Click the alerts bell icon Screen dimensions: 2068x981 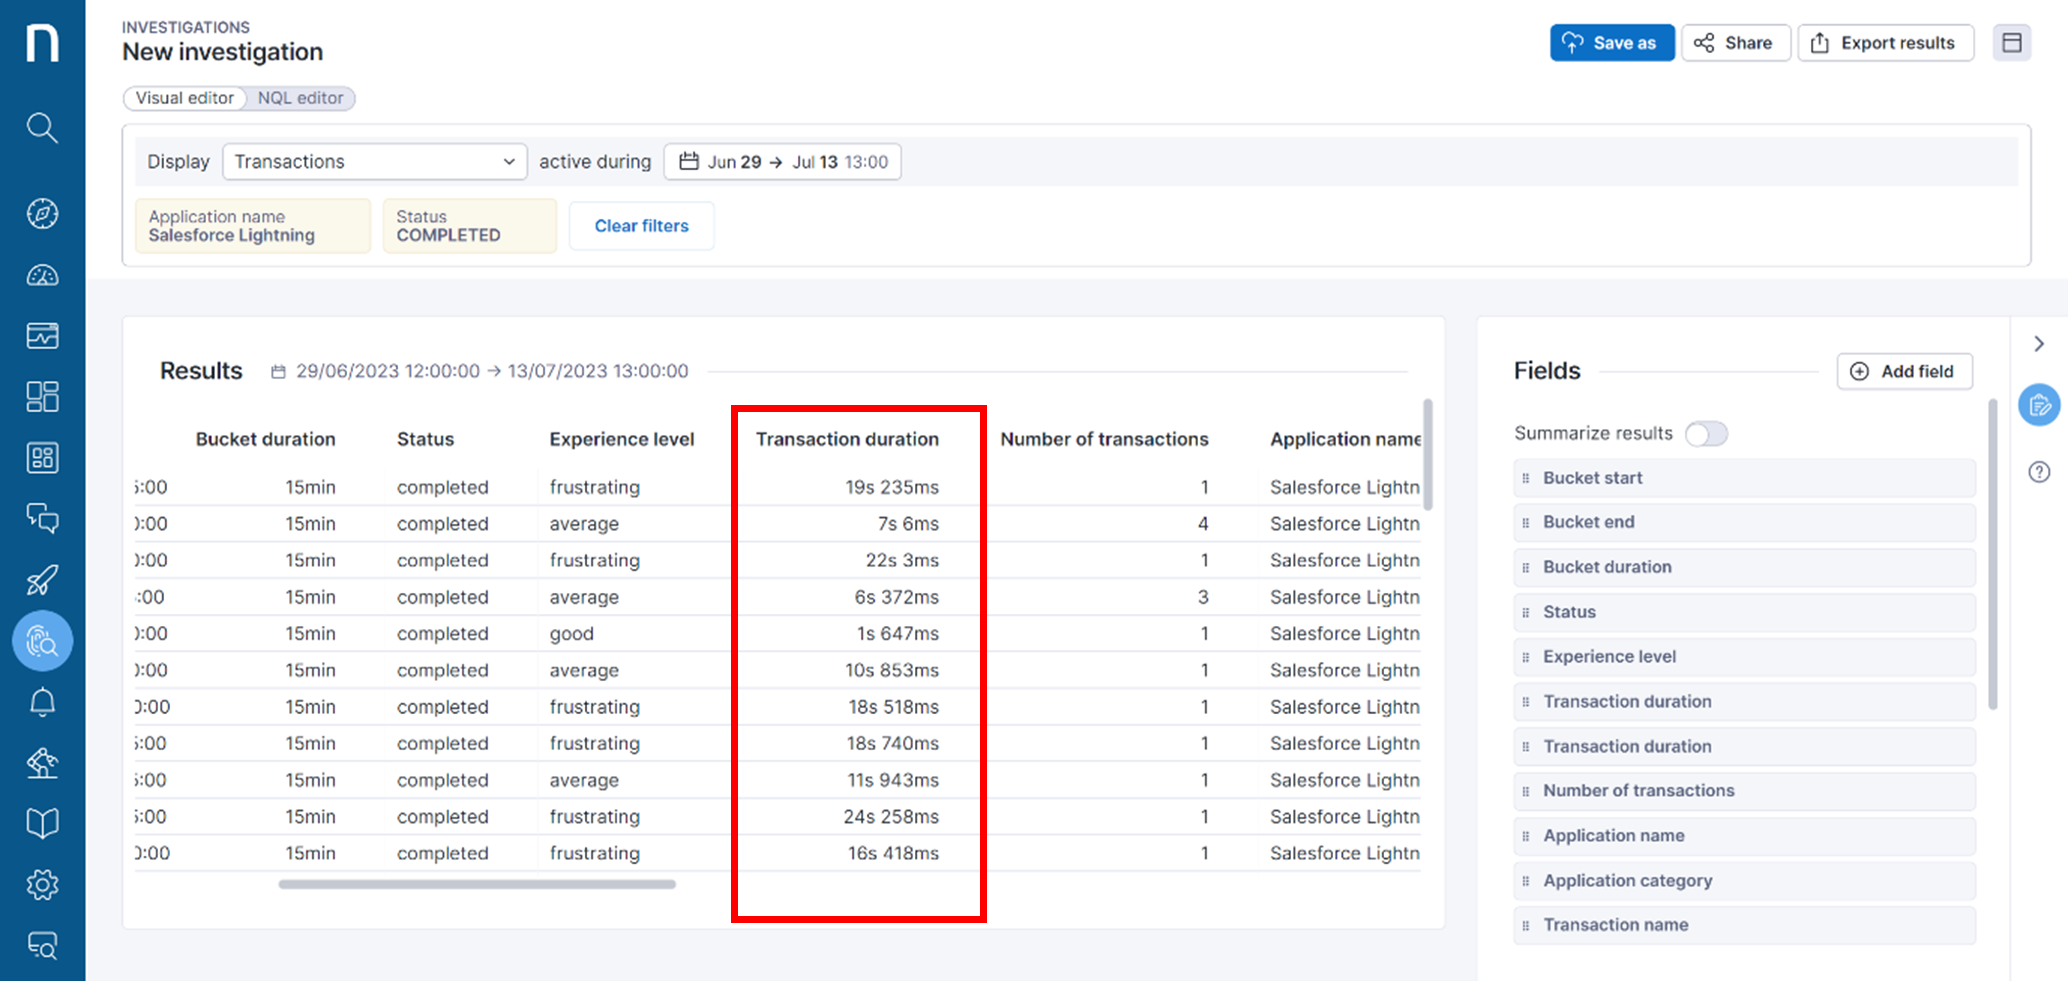[42, 701]
